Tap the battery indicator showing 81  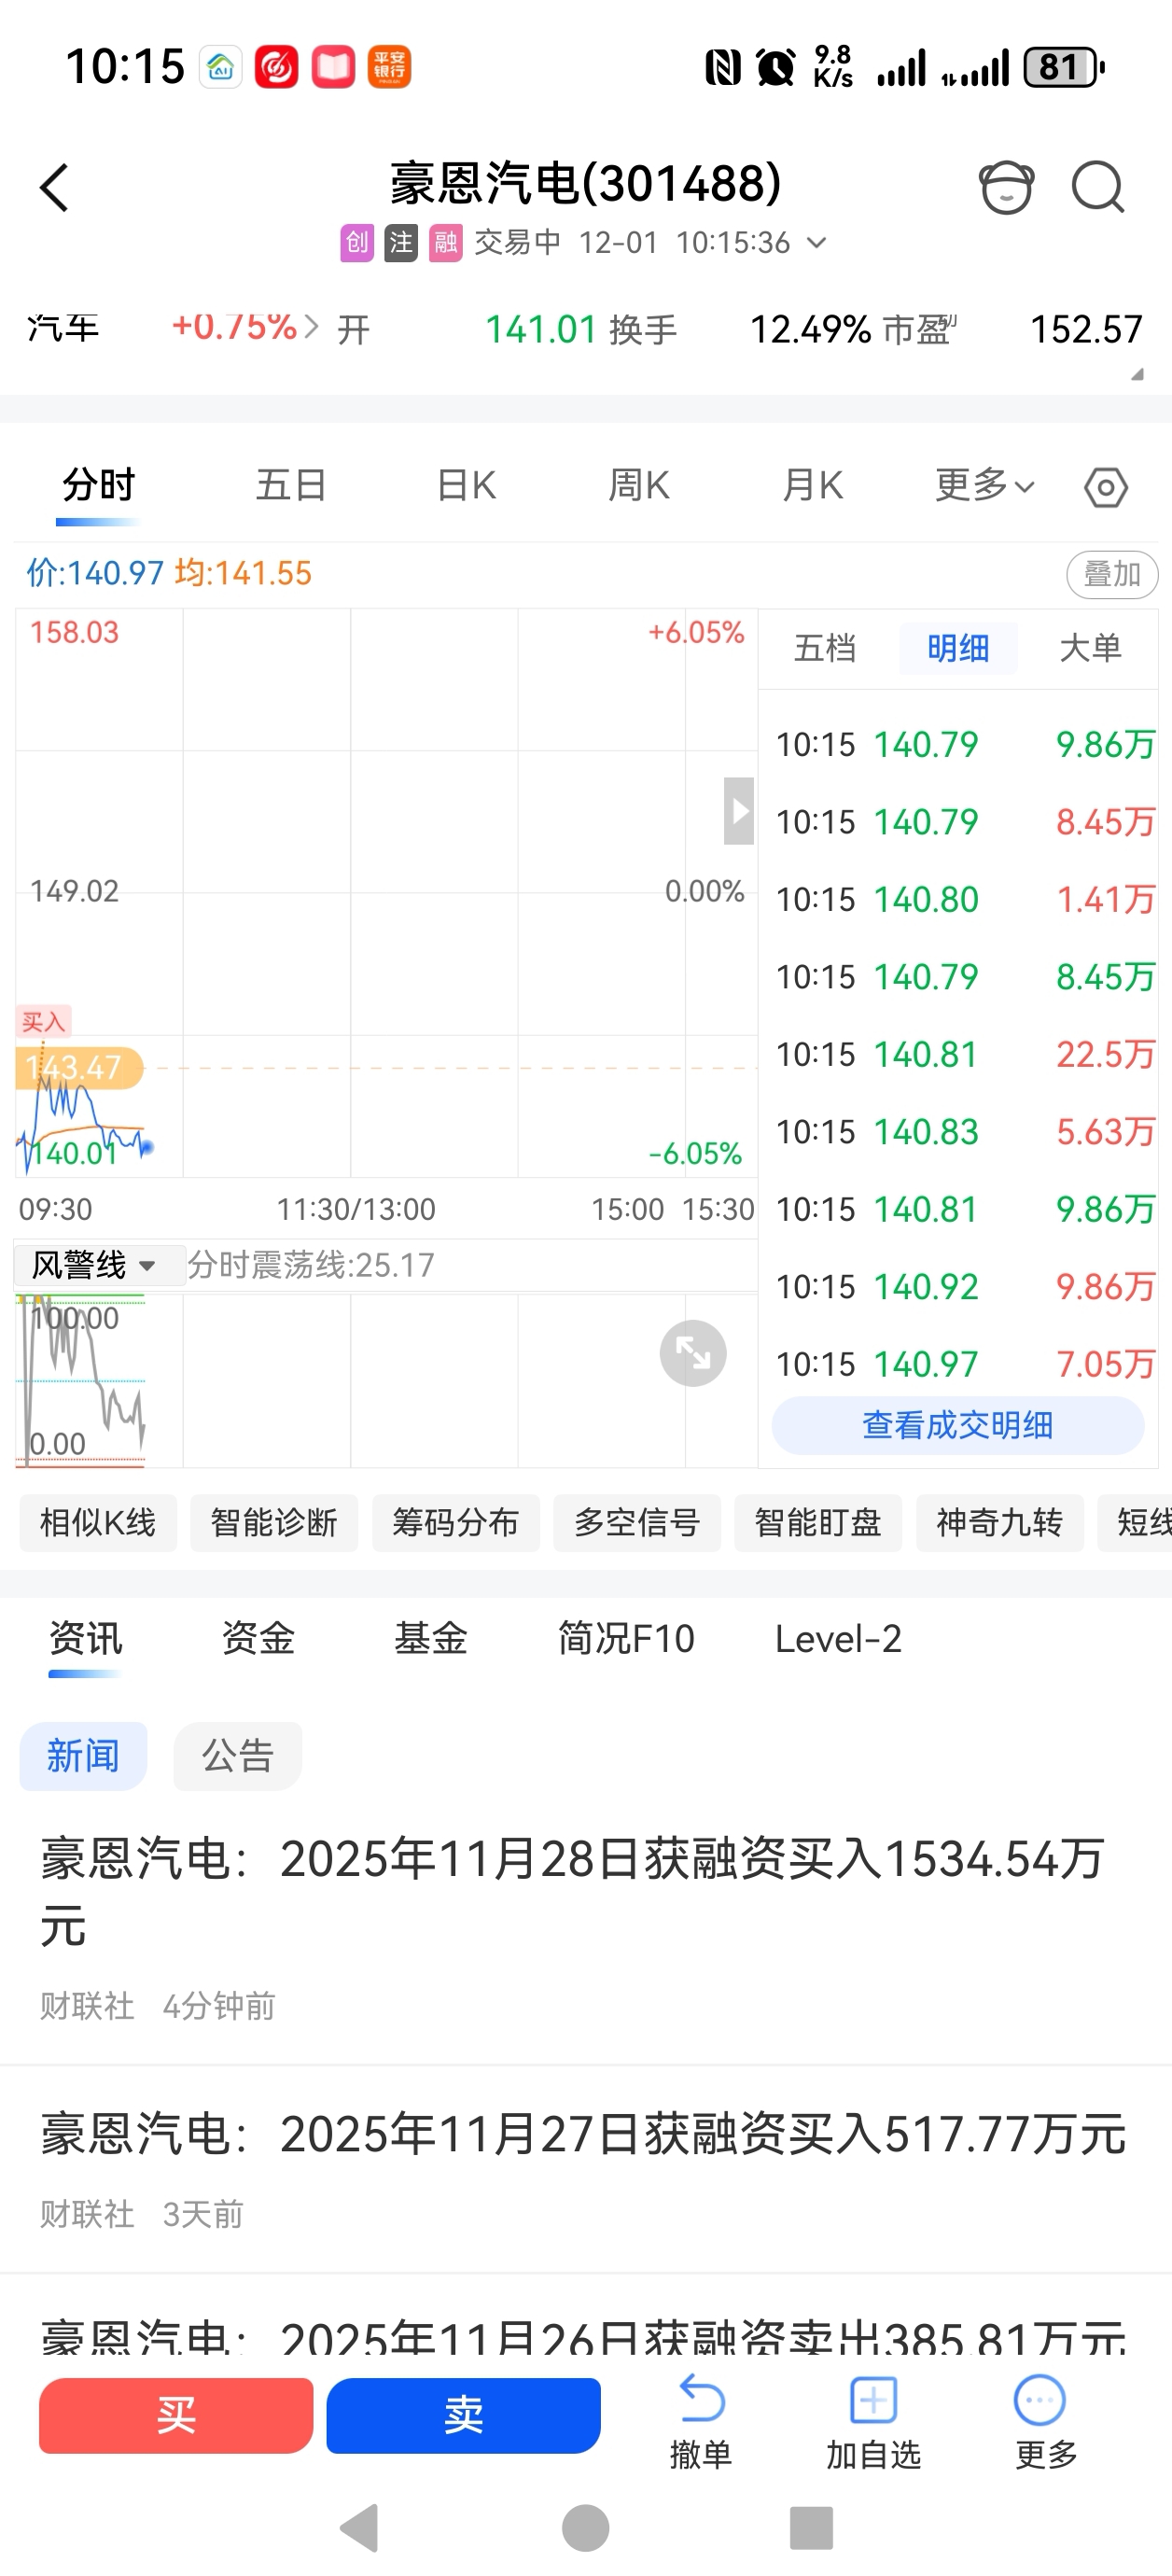coord(1062,68)
